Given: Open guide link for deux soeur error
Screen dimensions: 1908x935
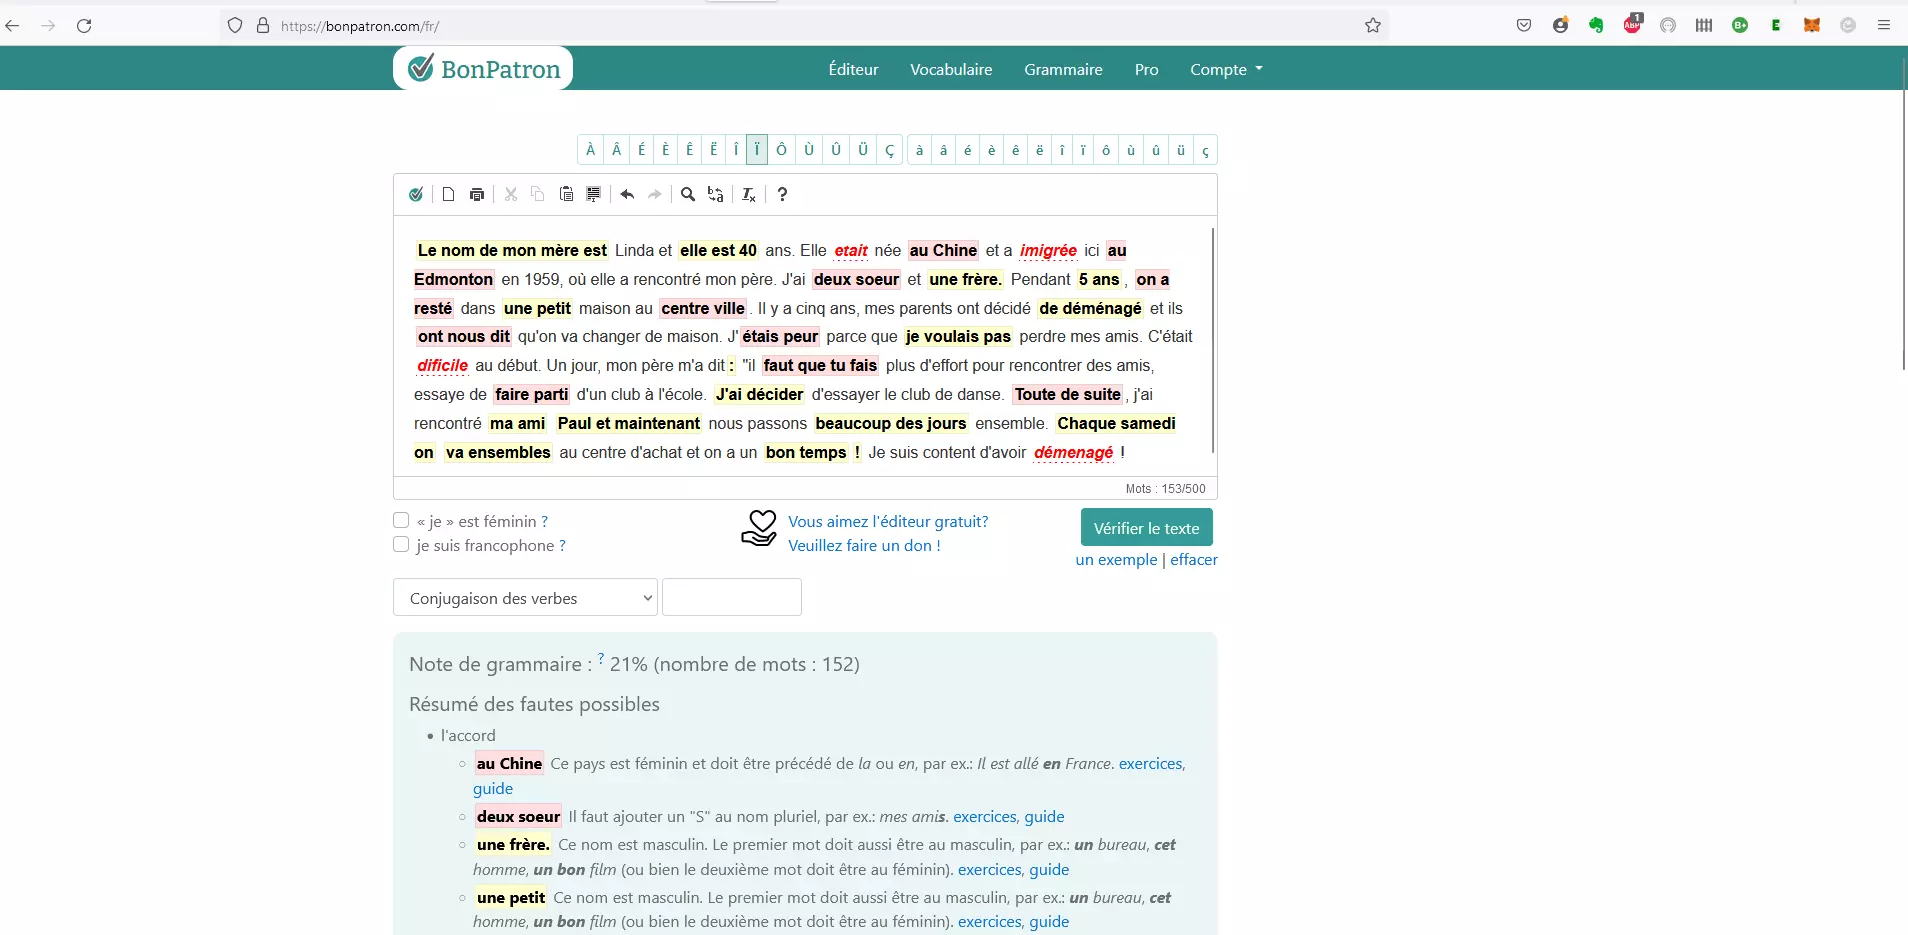Looking at the screenshot, I should (x=1044, y=817).
